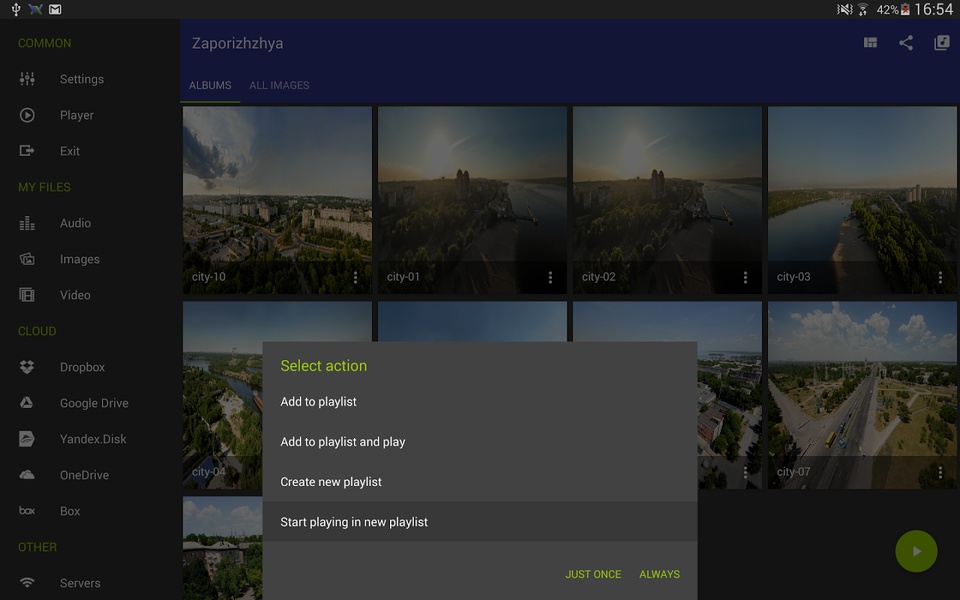Switch to the Albums tab

pos(210,86)
